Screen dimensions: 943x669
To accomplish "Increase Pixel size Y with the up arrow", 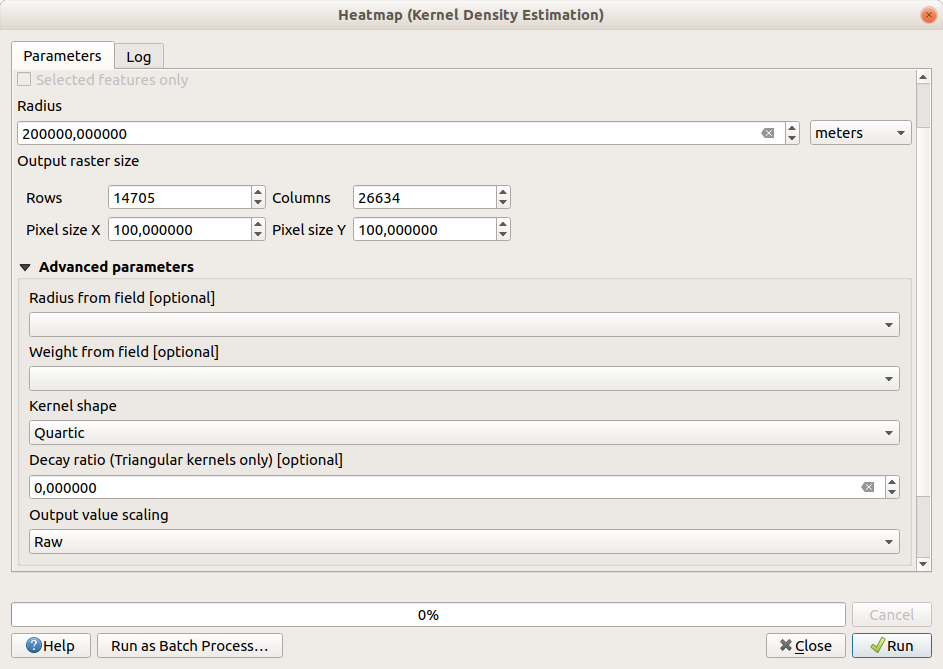I will point(503,224).
